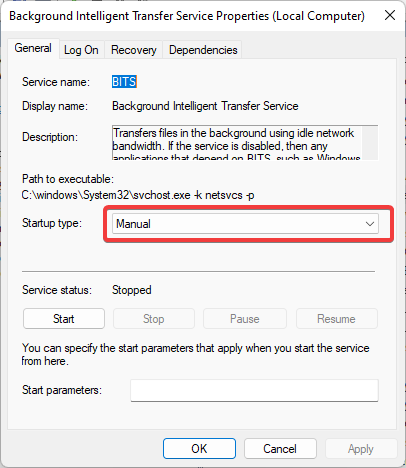Click the Description box vertical scrollbar
Image resolution: width=406 pixels, height=468 pixels.
(370, 143)
